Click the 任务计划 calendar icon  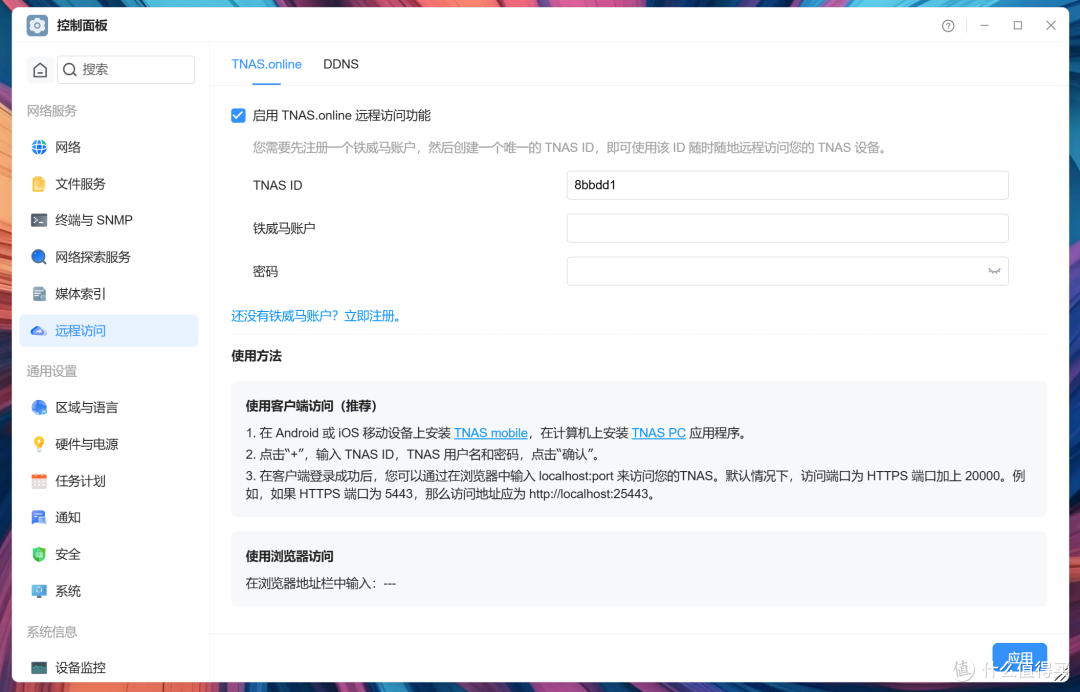(39, 481)
